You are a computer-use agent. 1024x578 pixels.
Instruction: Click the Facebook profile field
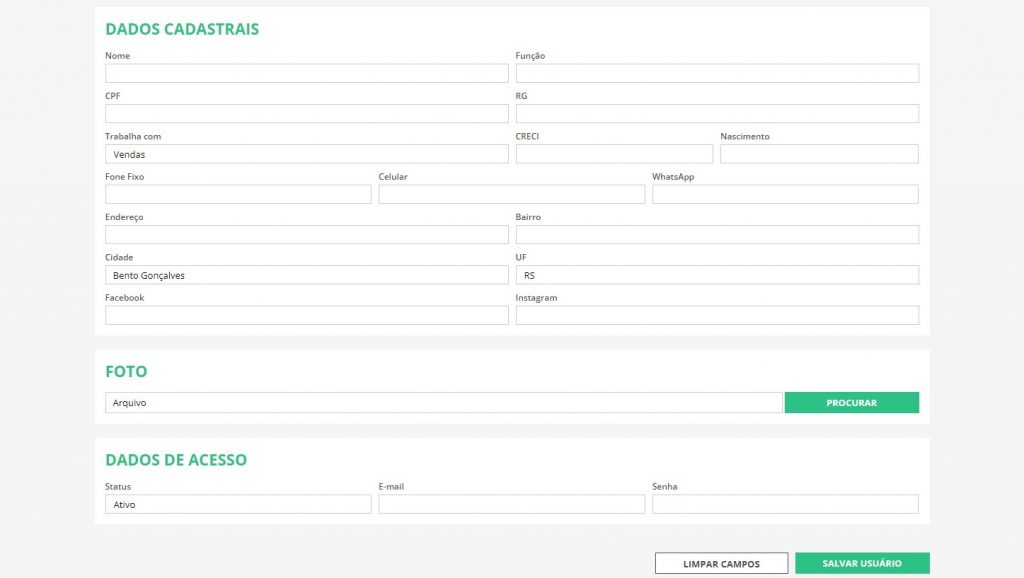pyautogui.click(x=306, y=315)
